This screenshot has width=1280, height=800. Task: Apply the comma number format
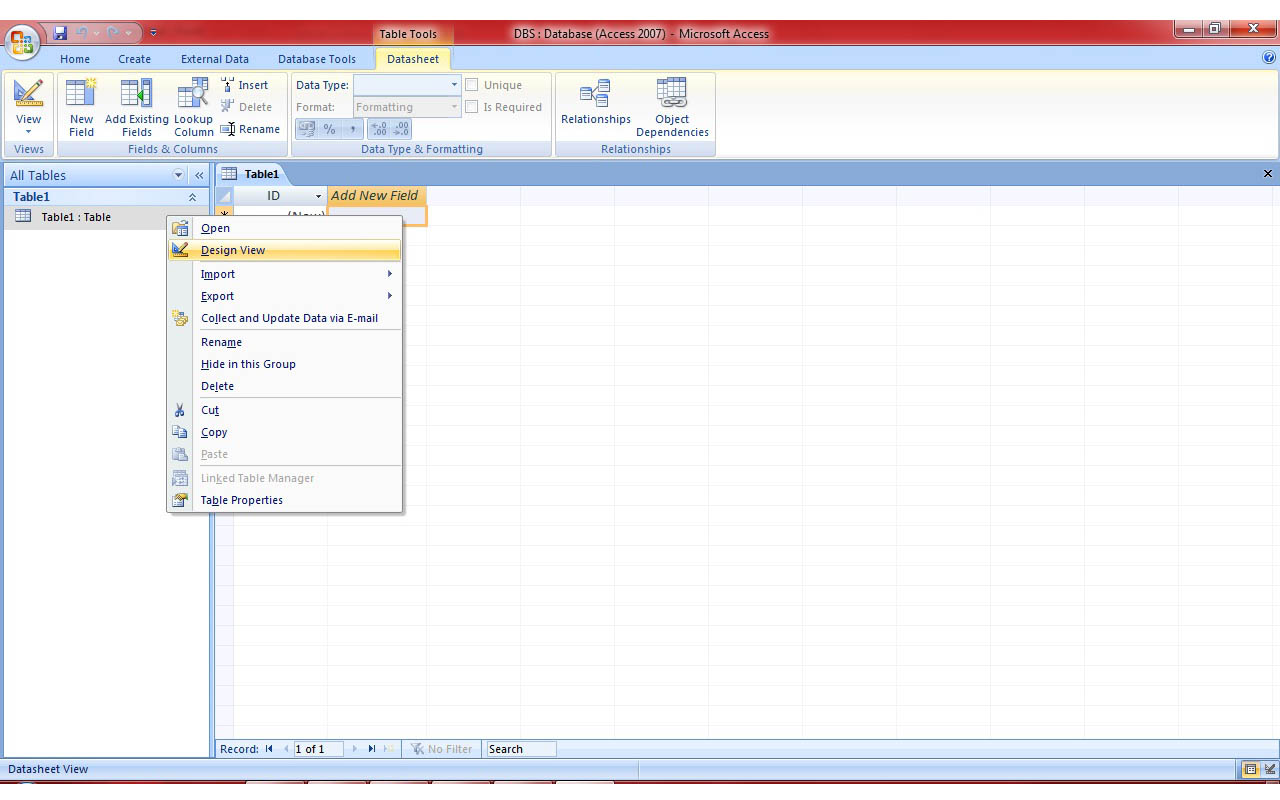352,129
